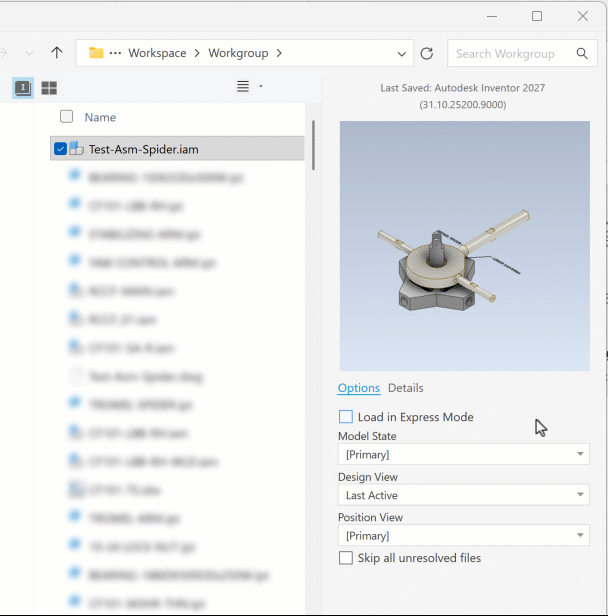Navigate to Workgroup in breadcrumb
608x616 pixels.
coord(238,53)
